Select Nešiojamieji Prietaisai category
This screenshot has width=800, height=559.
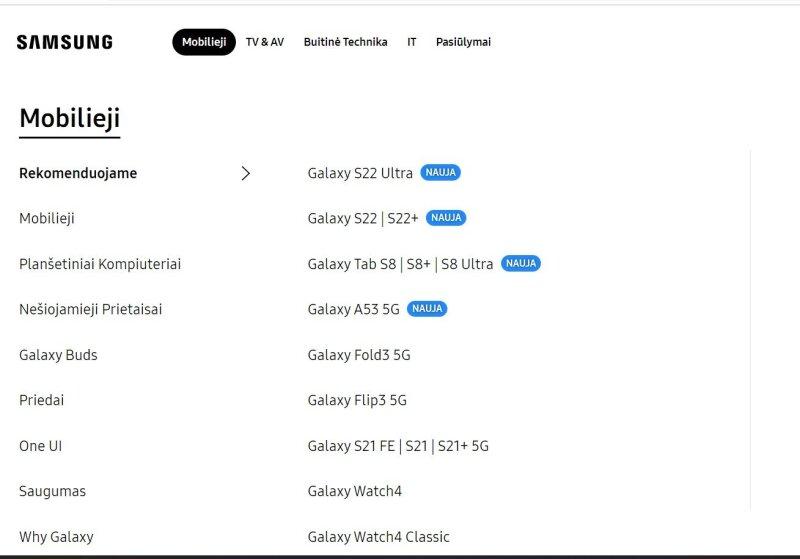click(x=90, y=309)
